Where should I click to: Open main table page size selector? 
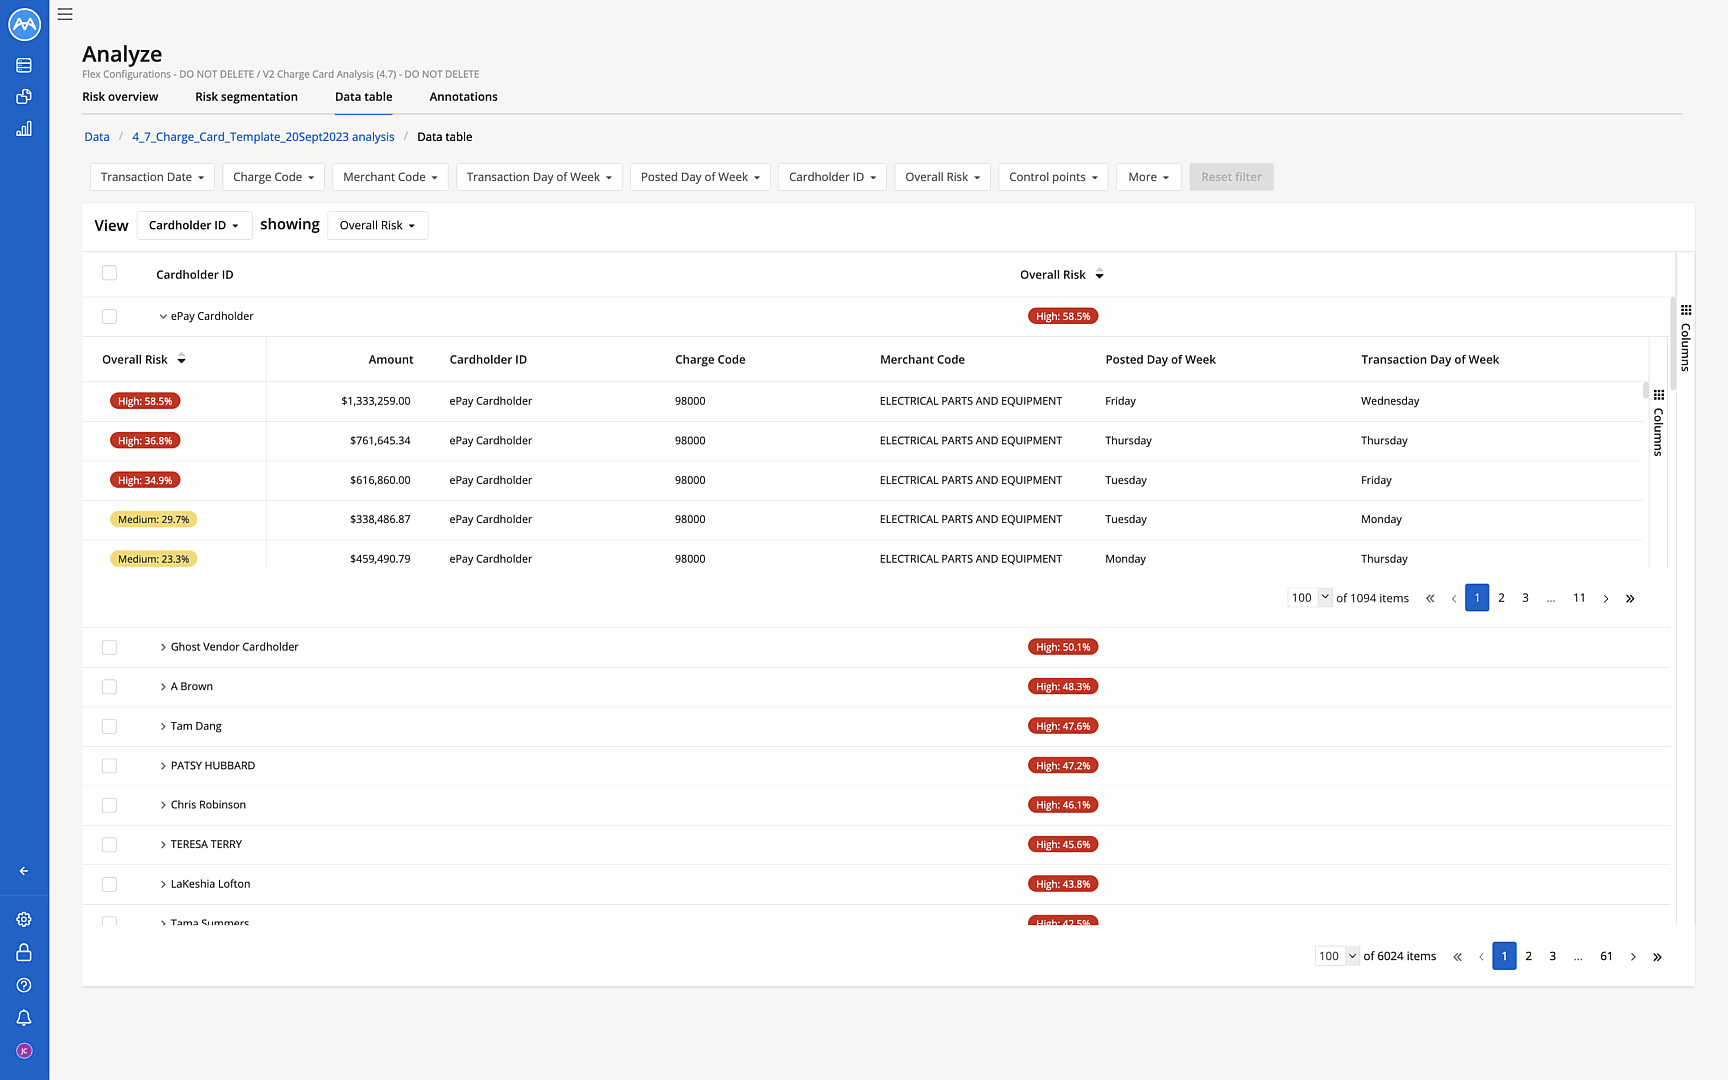pyautogui.click(x=1337, y=957)
